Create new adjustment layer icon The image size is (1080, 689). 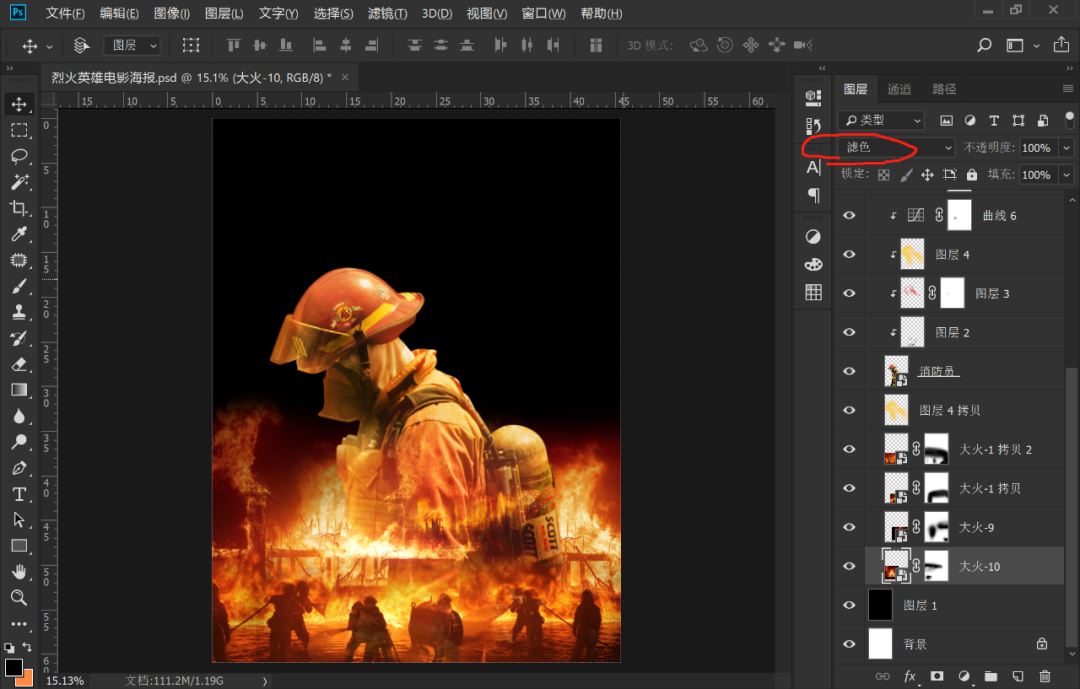[x=964, y=676]
